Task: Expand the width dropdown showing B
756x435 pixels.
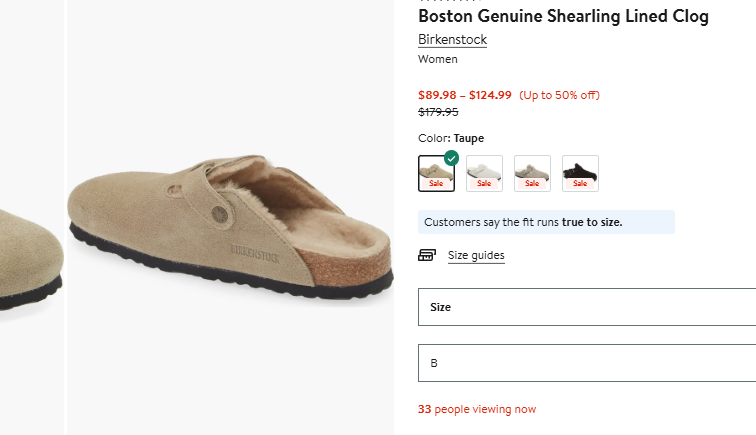Action: pyautogui.click(x=587, y=363)
